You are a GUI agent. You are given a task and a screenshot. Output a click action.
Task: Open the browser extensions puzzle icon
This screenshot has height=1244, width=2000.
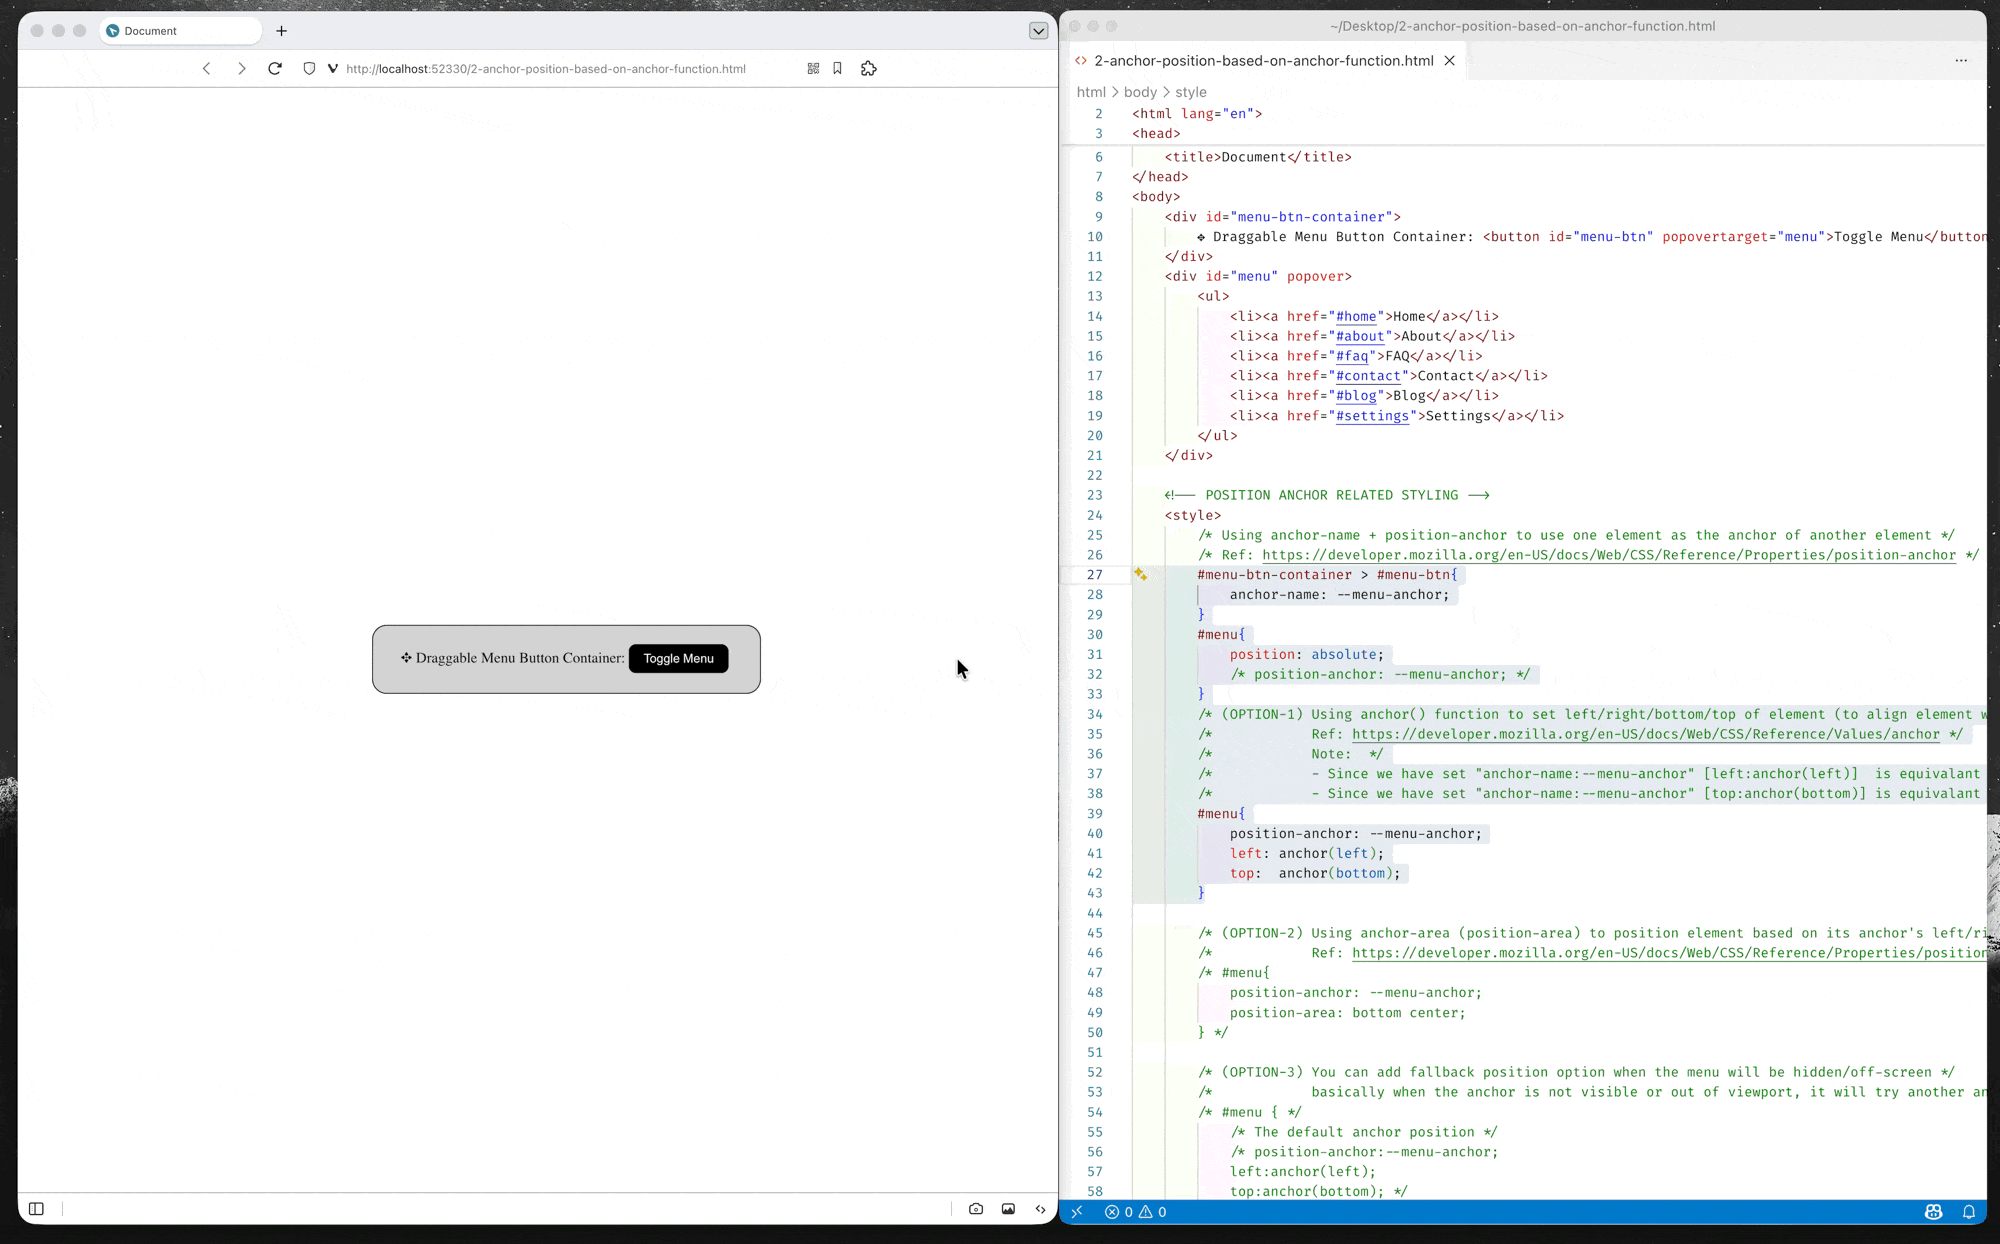click(868, 69)
